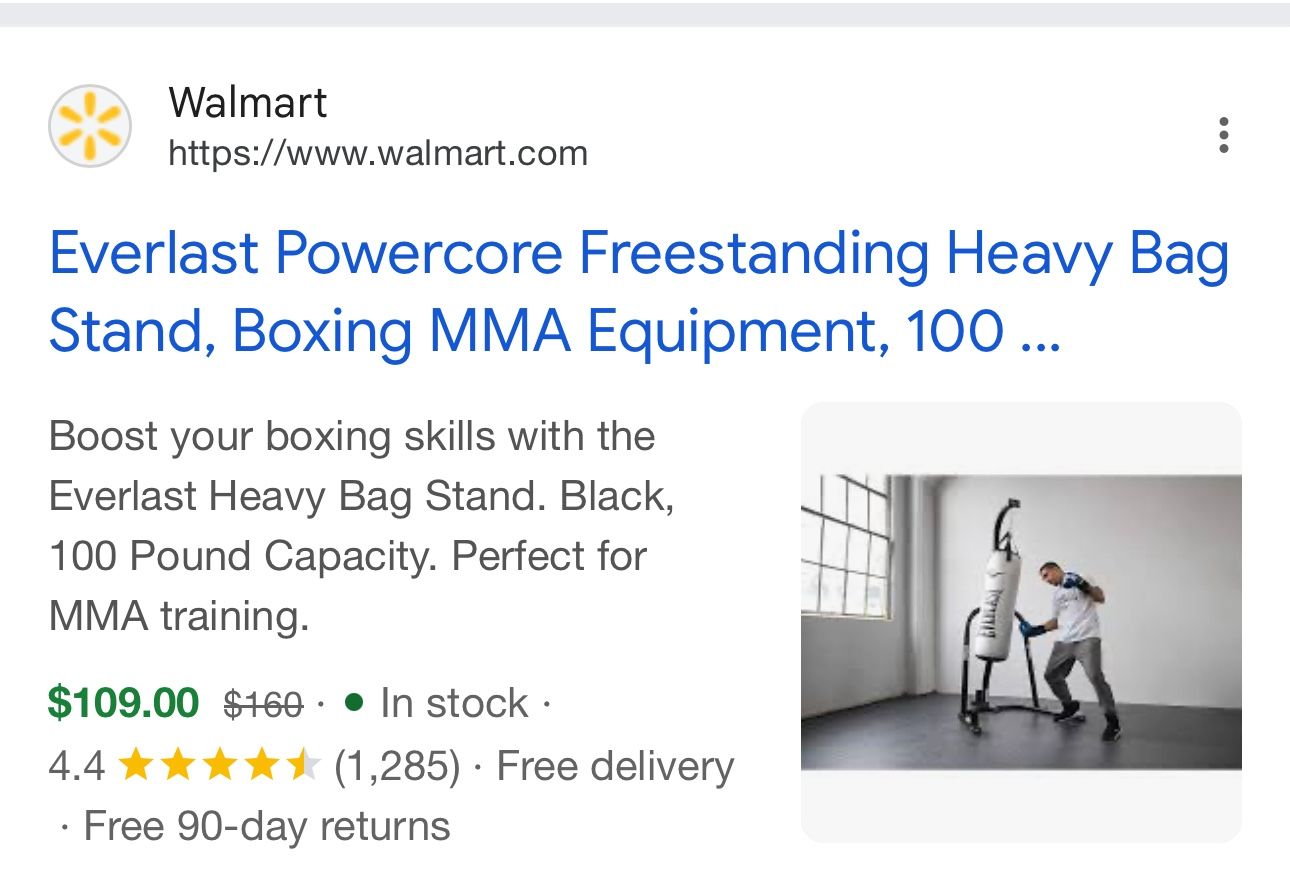Screen dimensions: 1290x881
Task: Click the 4.4 rating number
Action: [x=76, y=767]
